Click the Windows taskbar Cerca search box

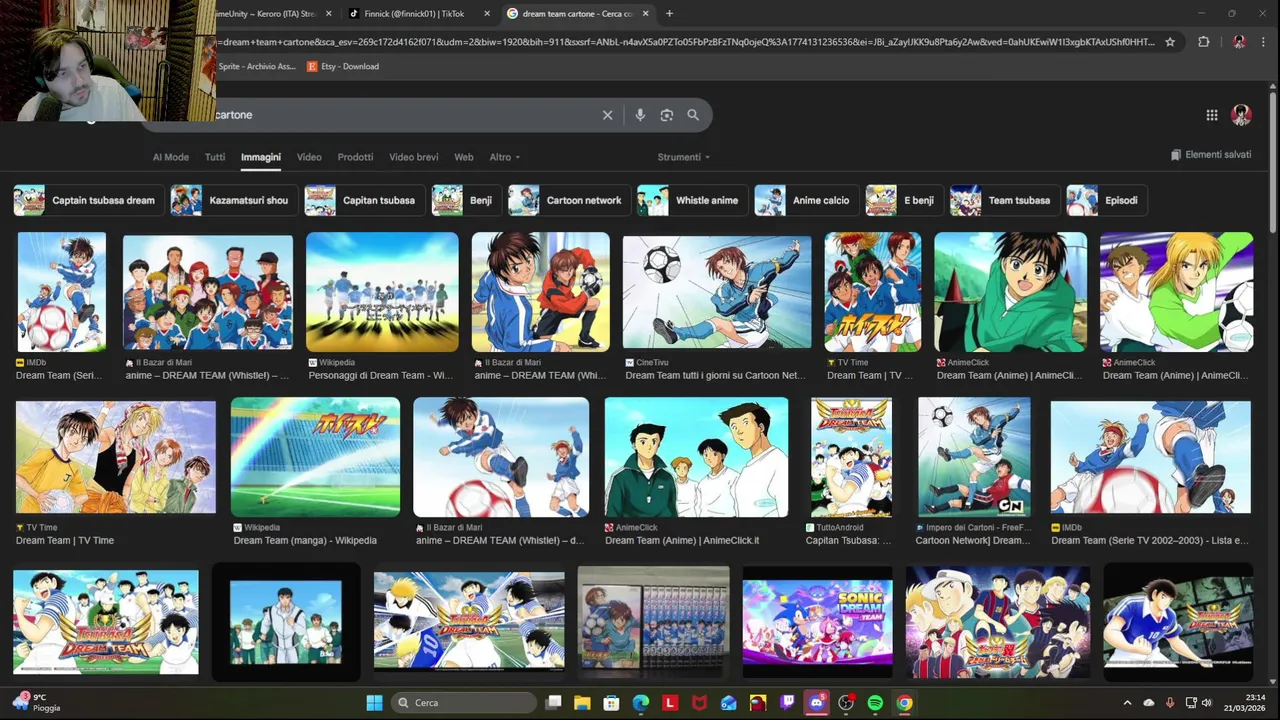point(464,703)
